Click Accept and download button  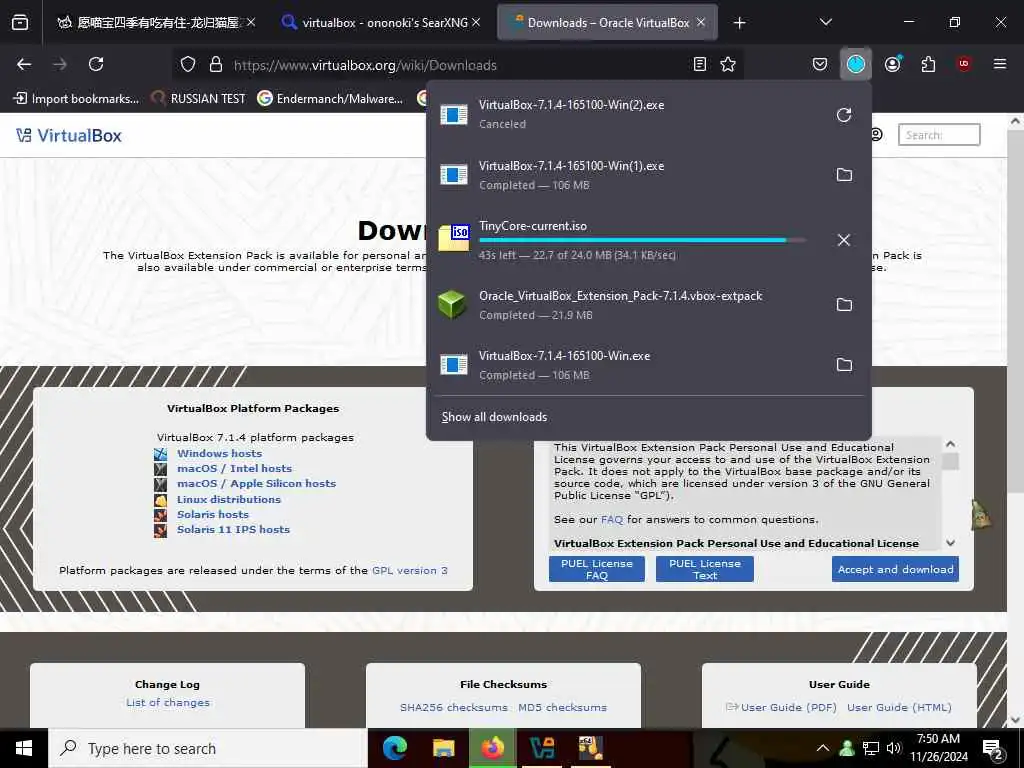[895, 569]
